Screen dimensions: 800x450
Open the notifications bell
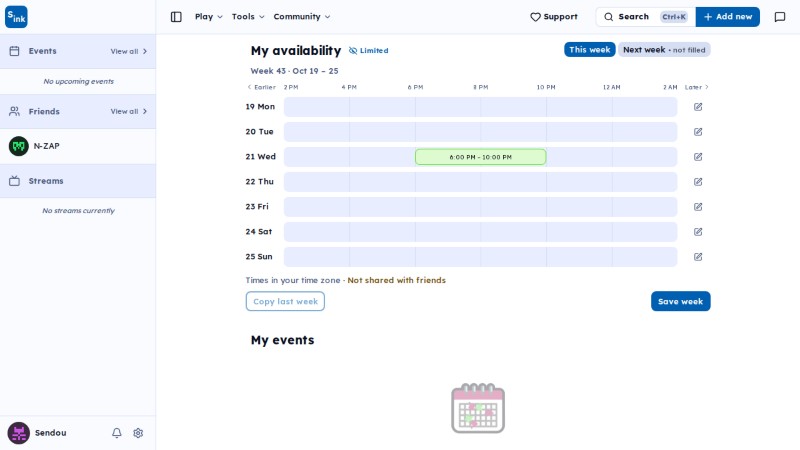tap(117, 433)
